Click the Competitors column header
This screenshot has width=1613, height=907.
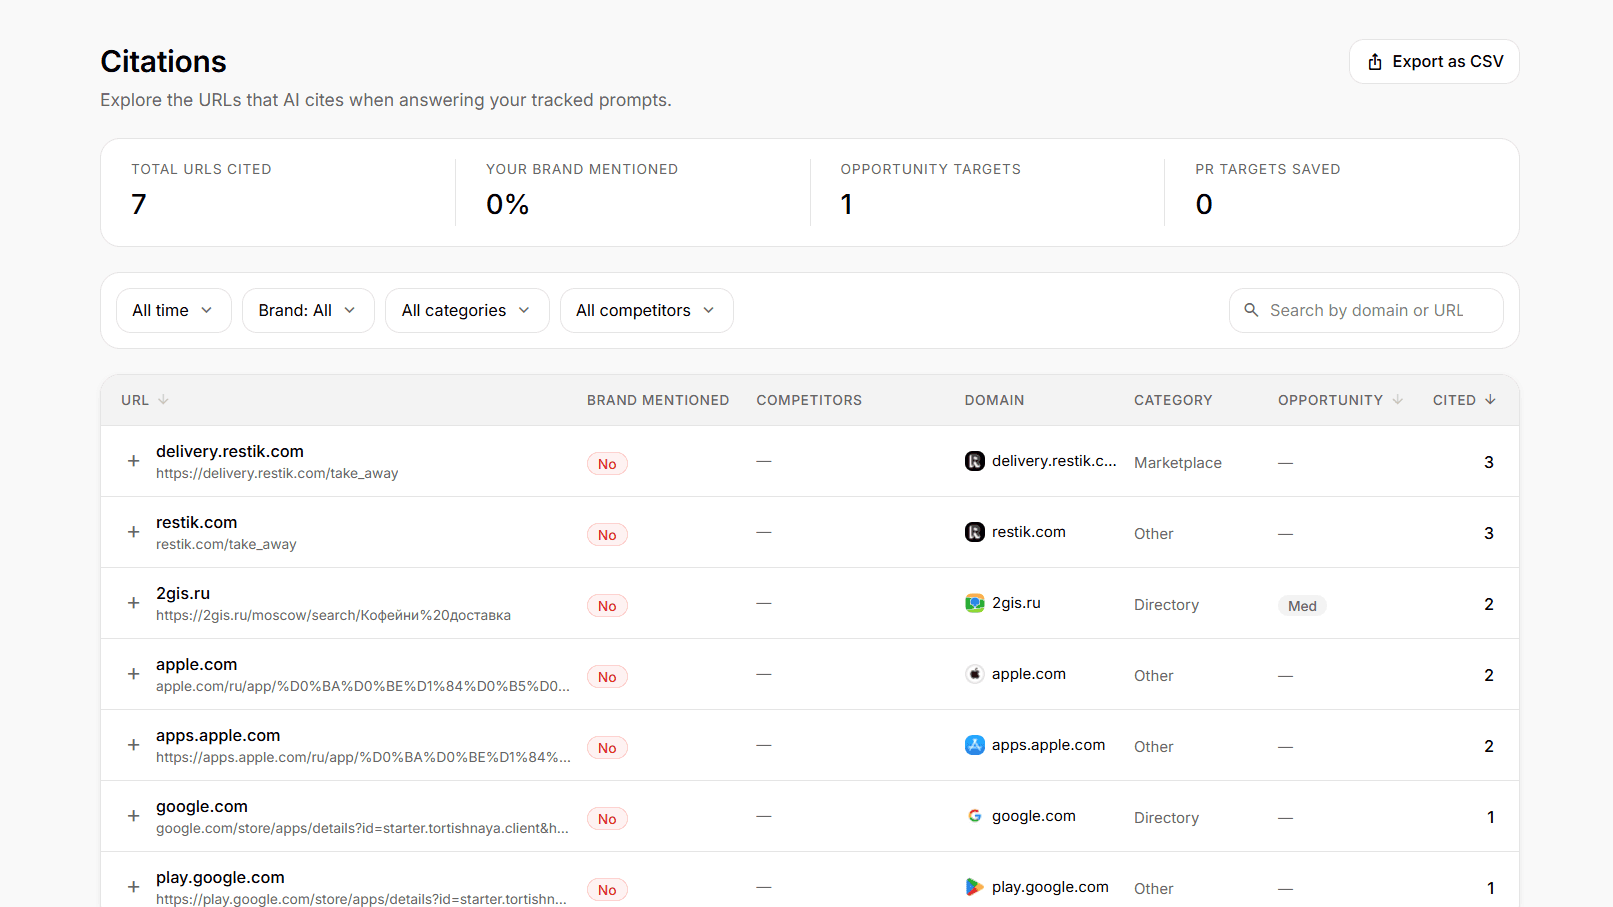coord(809,400)
